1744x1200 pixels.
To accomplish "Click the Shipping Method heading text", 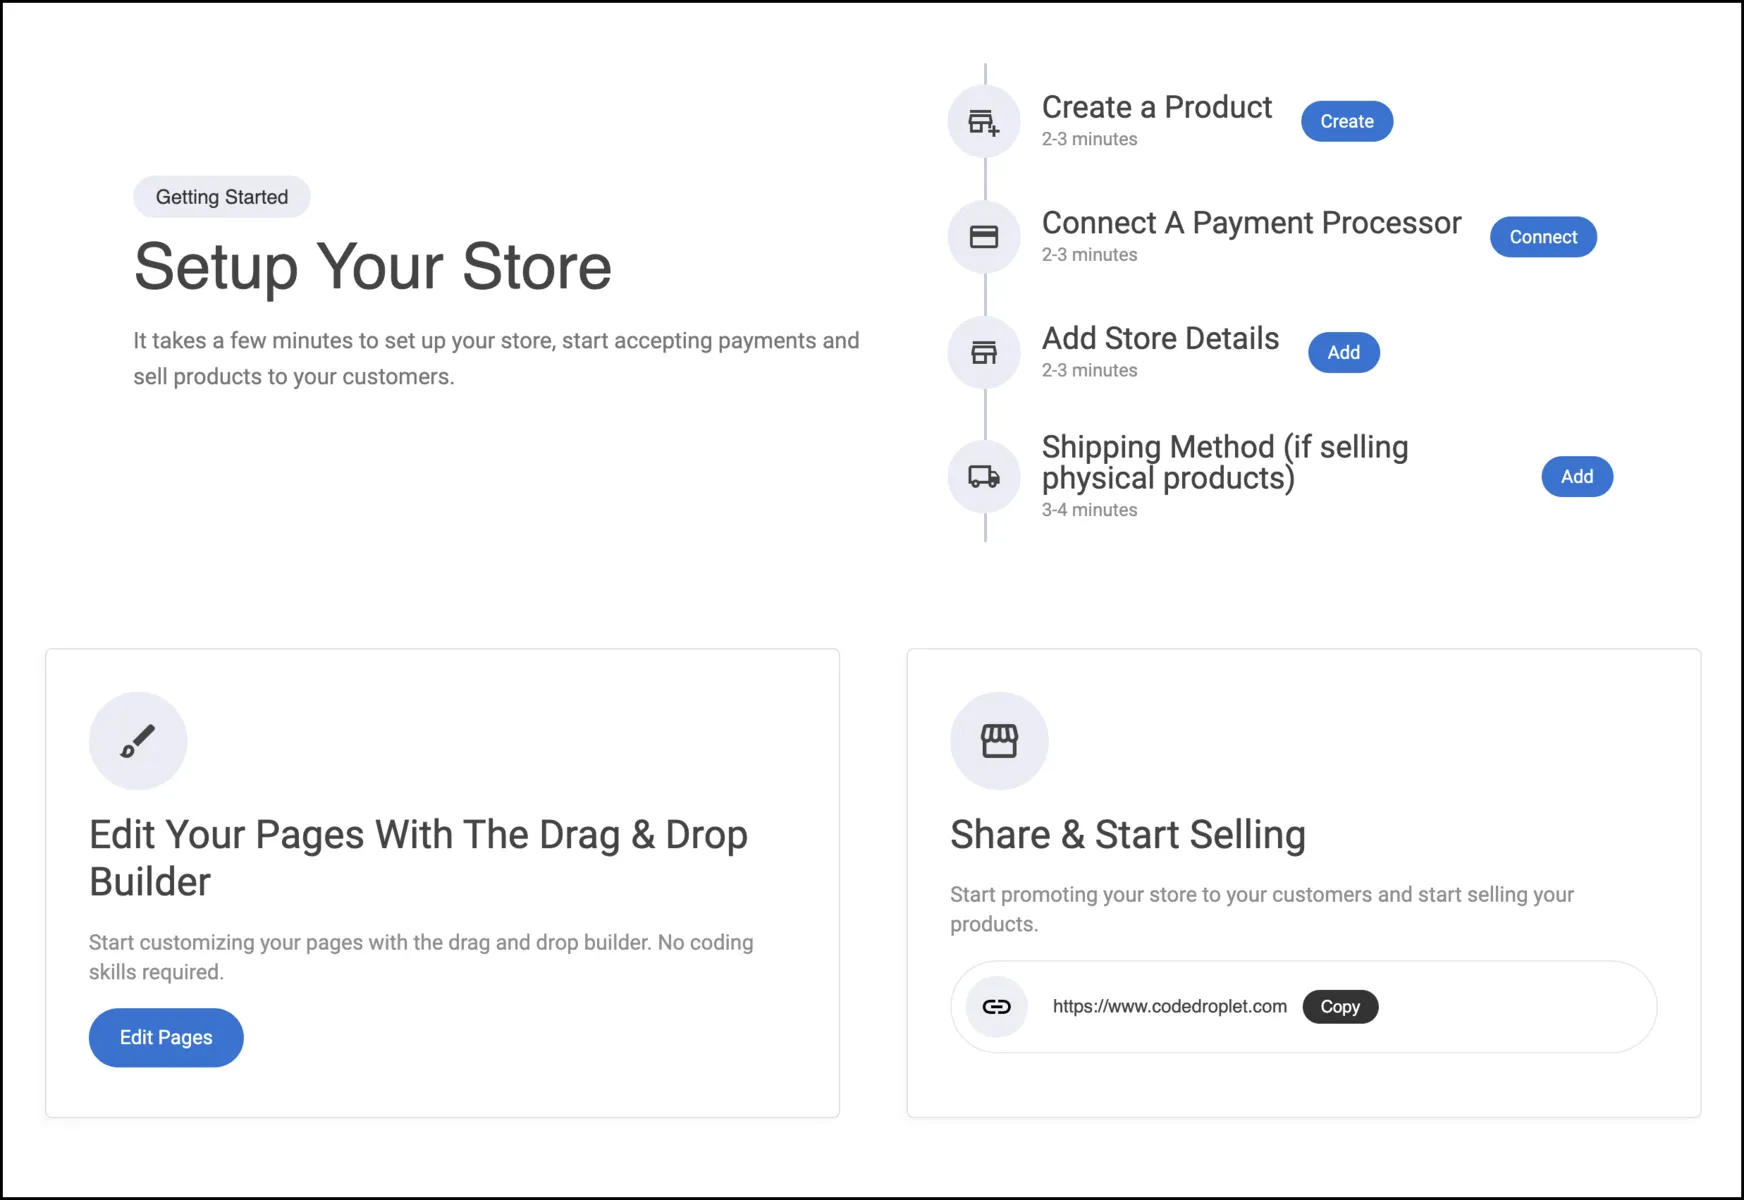I will pyautogui.click(x=1225, y=462).
